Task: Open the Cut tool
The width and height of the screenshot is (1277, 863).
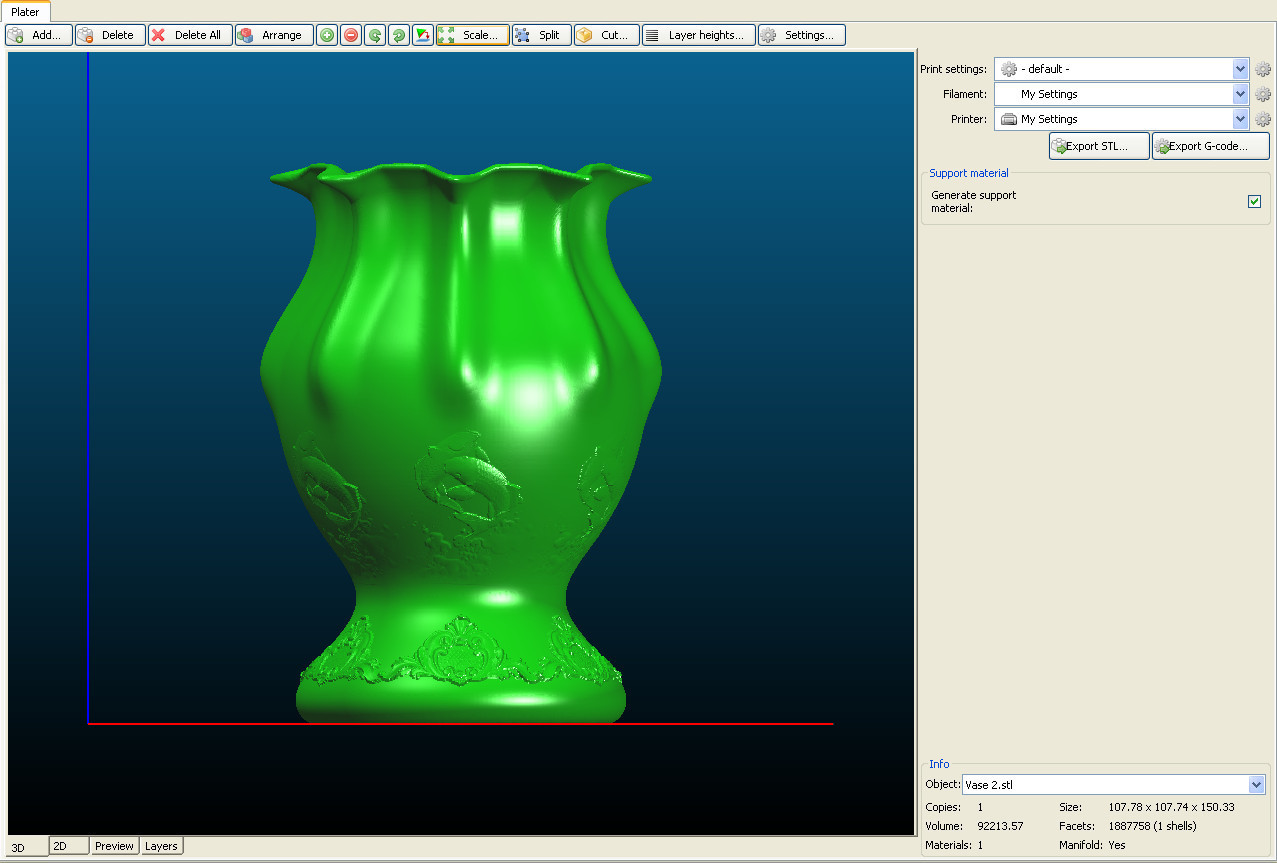Action: pos(606,35)
